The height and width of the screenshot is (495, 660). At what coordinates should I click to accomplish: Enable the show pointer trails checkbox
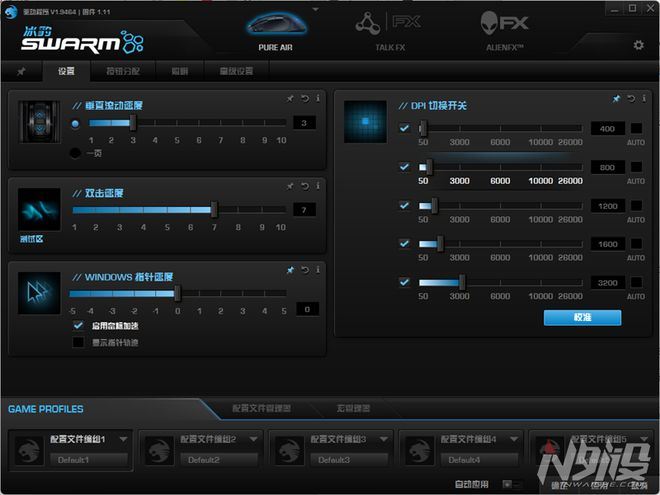(x=78, y=342)
